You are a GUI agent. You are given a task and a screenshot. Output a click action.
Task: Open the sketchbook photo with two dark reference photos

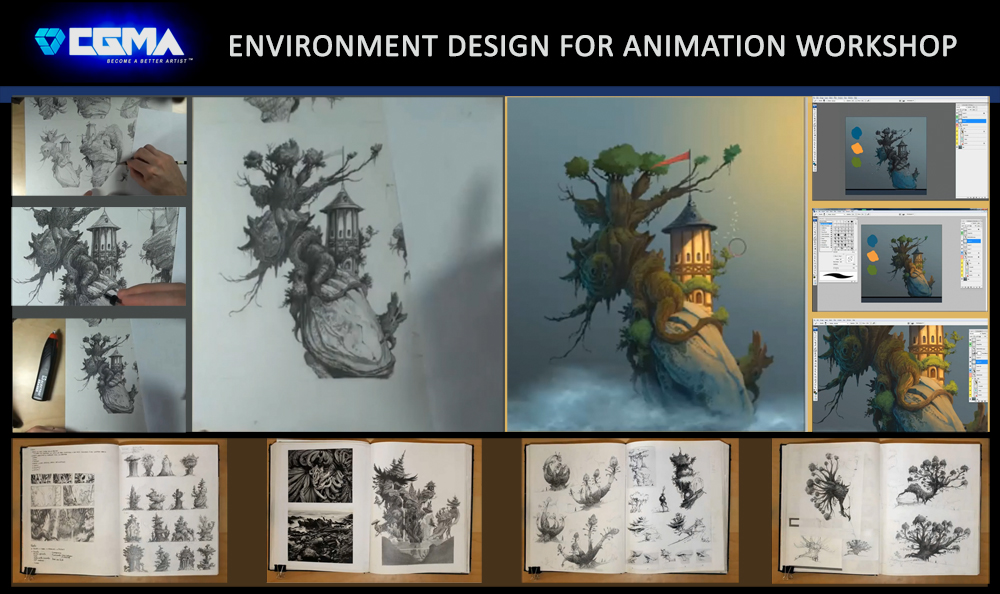coord(374,510)
